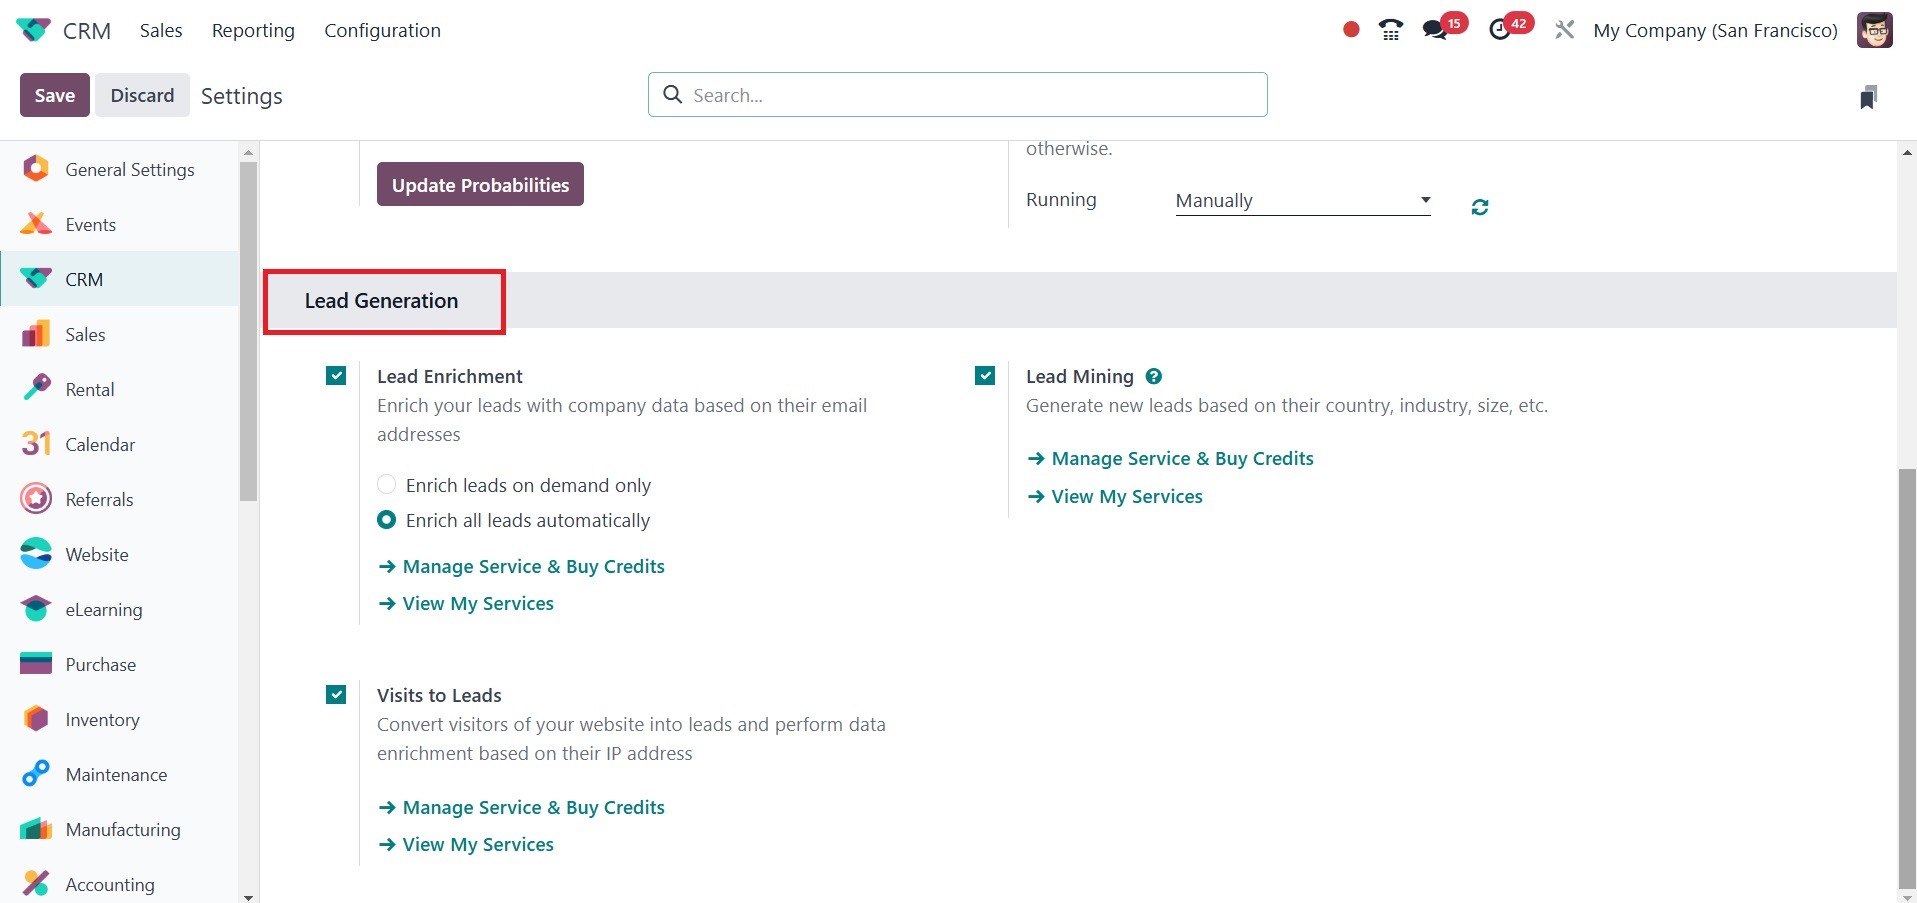Click the Lead Mining help icon
Viewport: 1917px width, 903px height.
[x=1153, y=377]
